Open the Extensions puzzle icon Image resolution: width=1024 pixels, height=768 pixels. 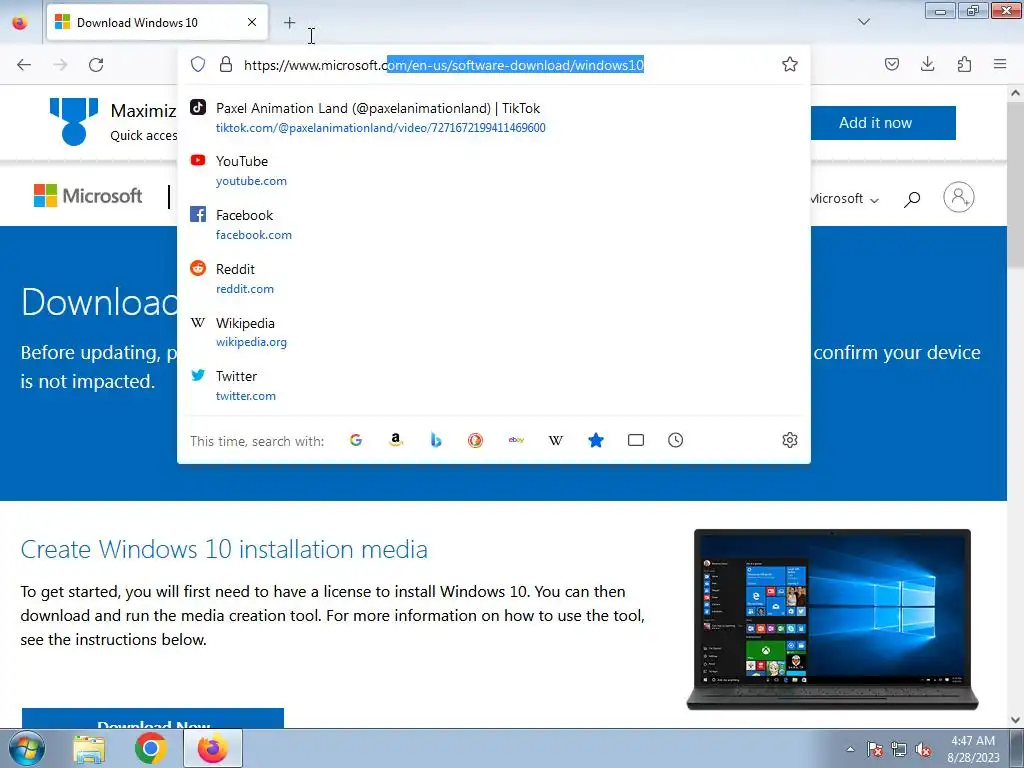click(x=964, y=64)
